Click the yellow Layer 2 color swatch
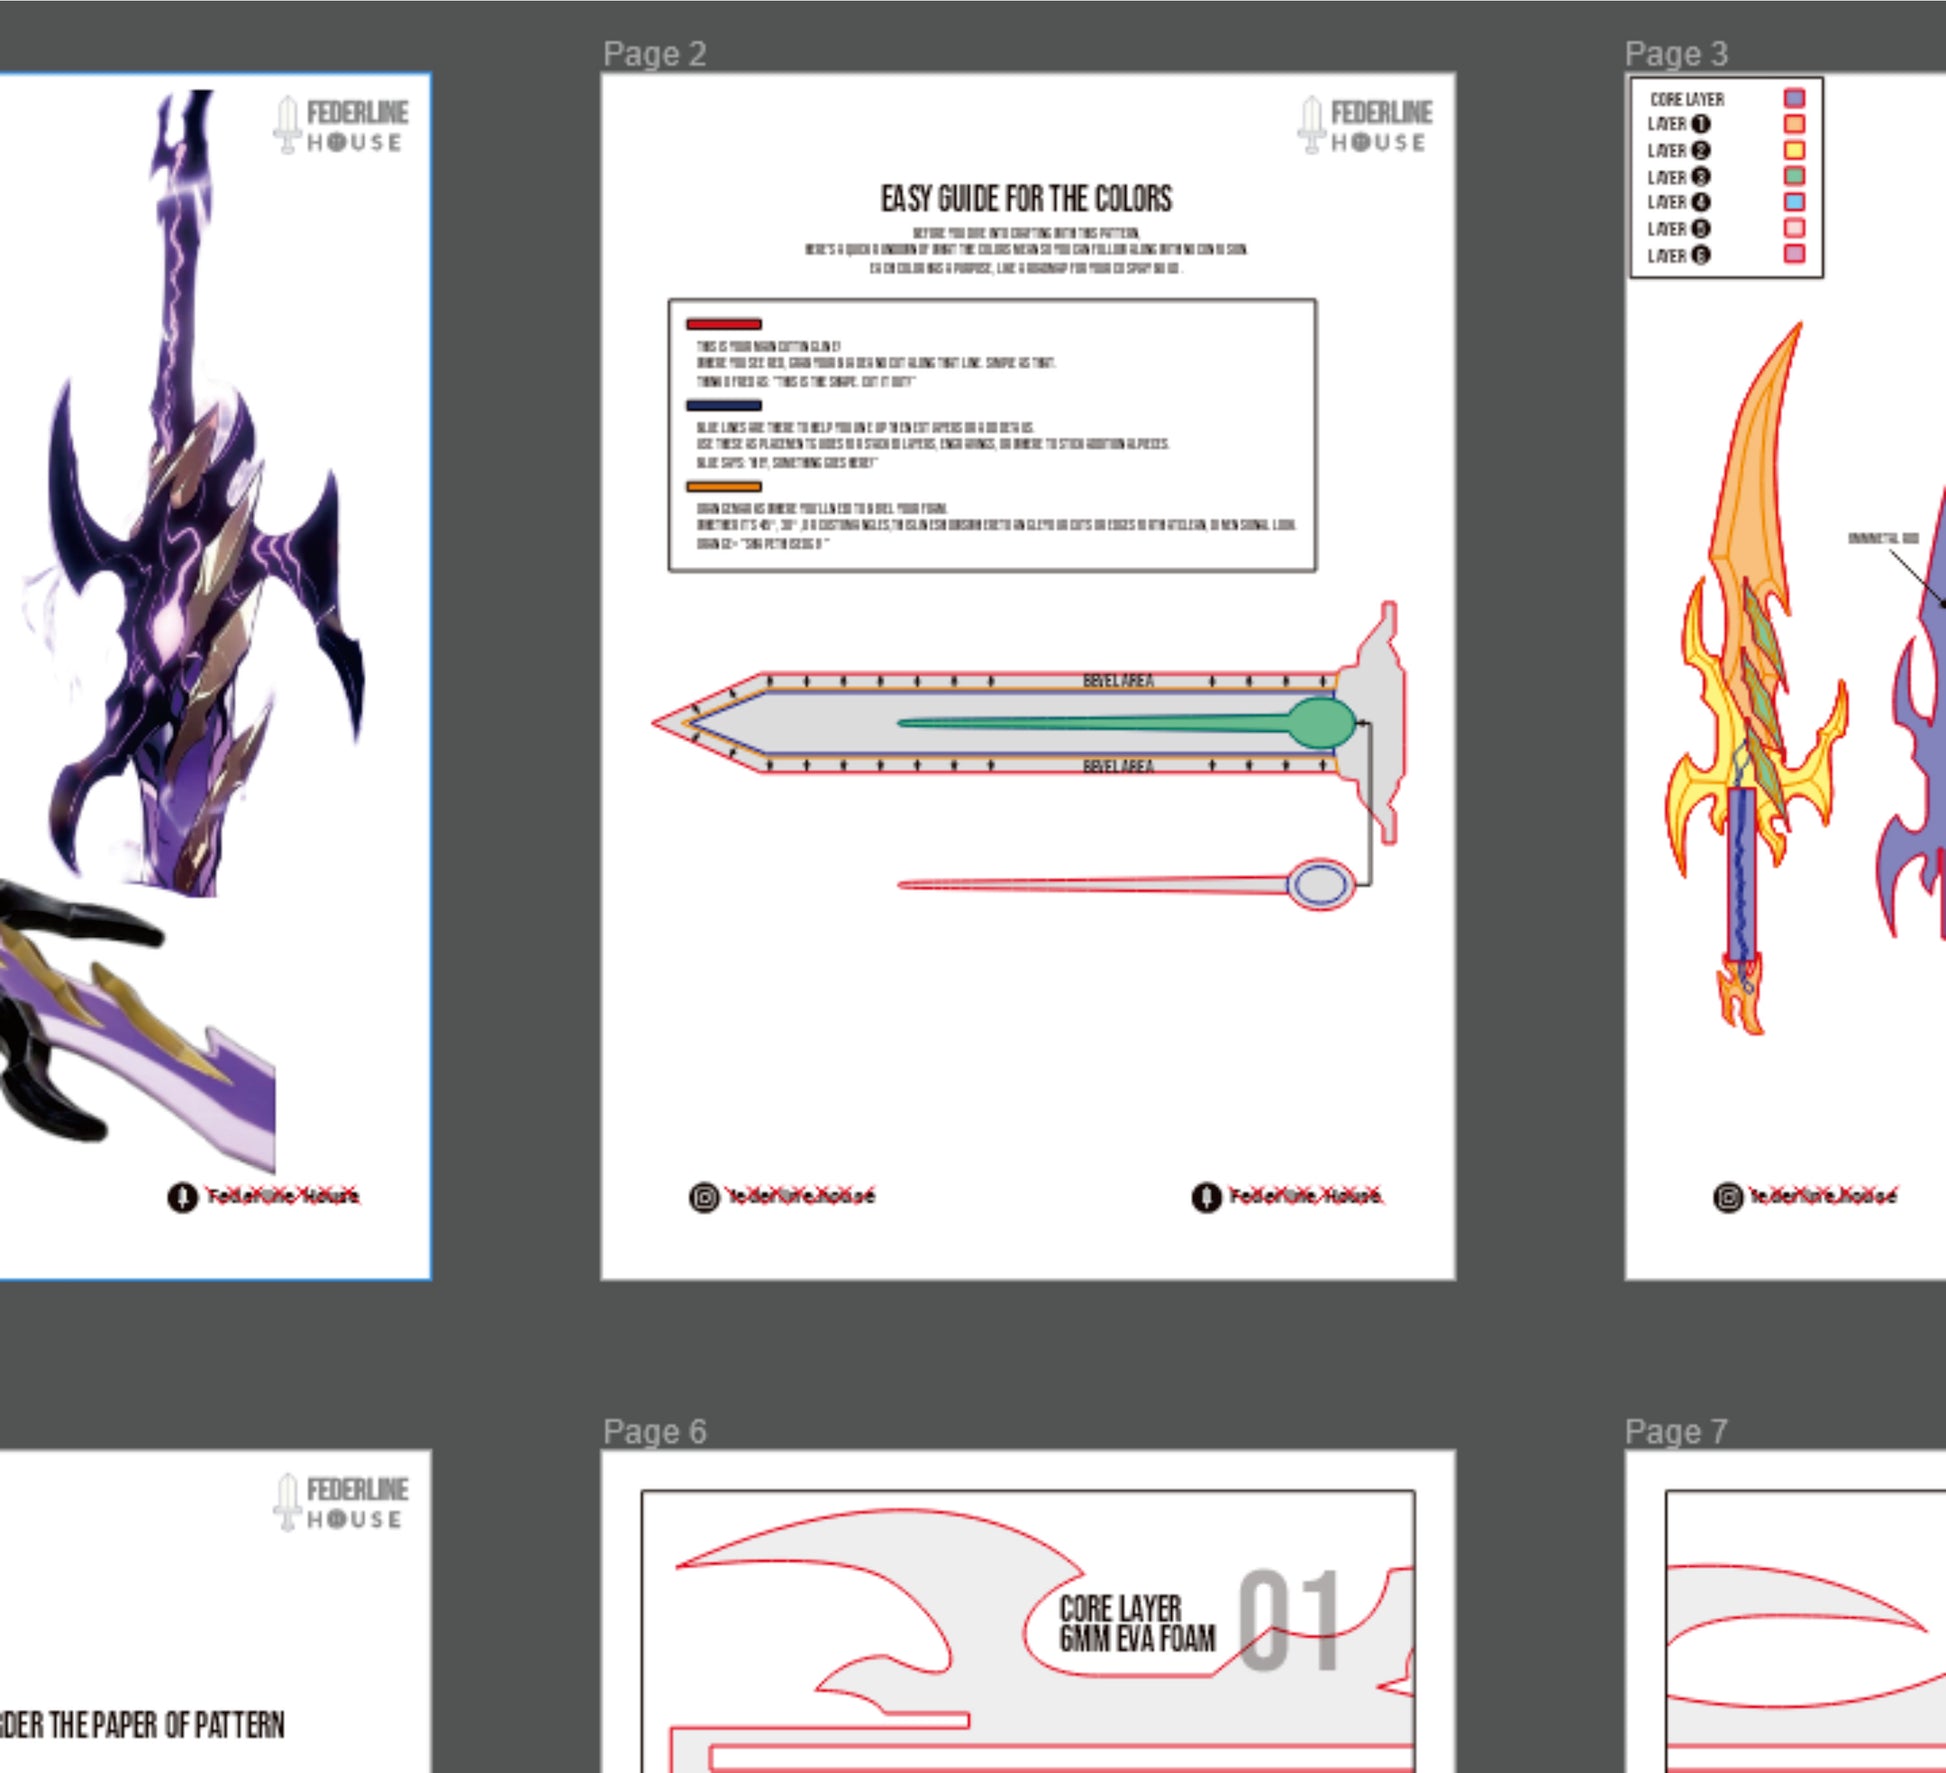The height and width of the screenshot is (1773, 1946). coord(1794,150)
